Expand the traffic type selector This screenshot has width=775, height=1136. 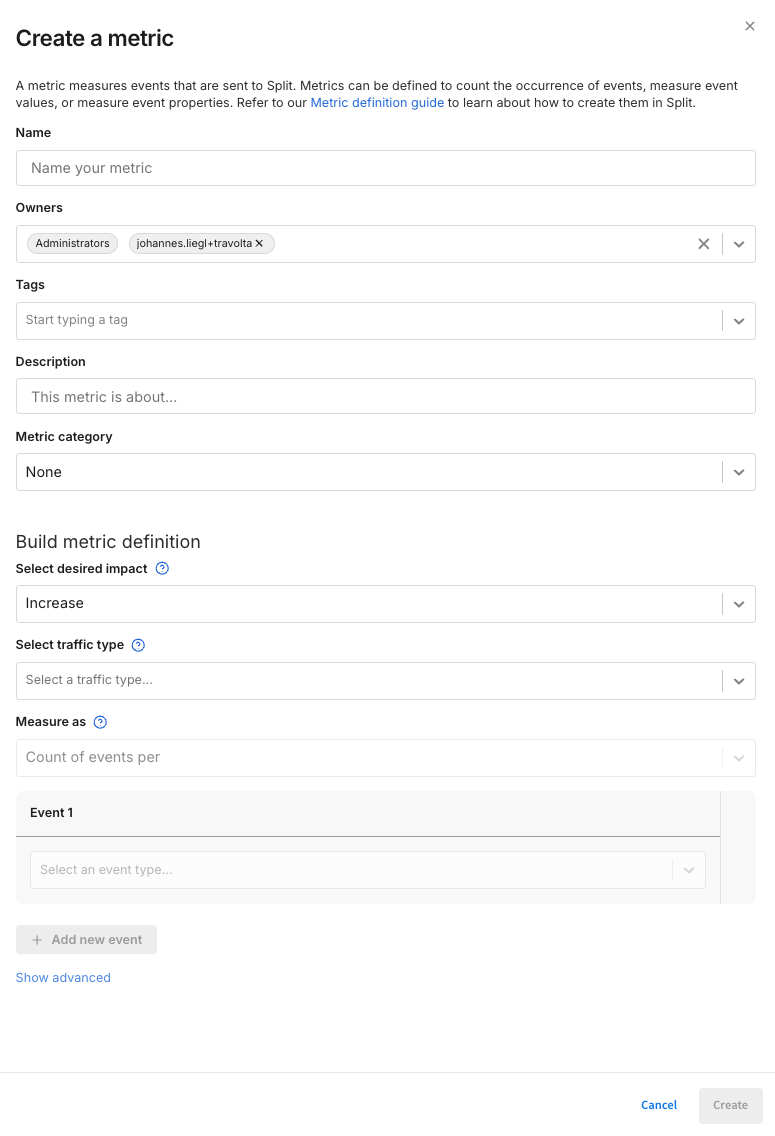[x=739, y=680]
